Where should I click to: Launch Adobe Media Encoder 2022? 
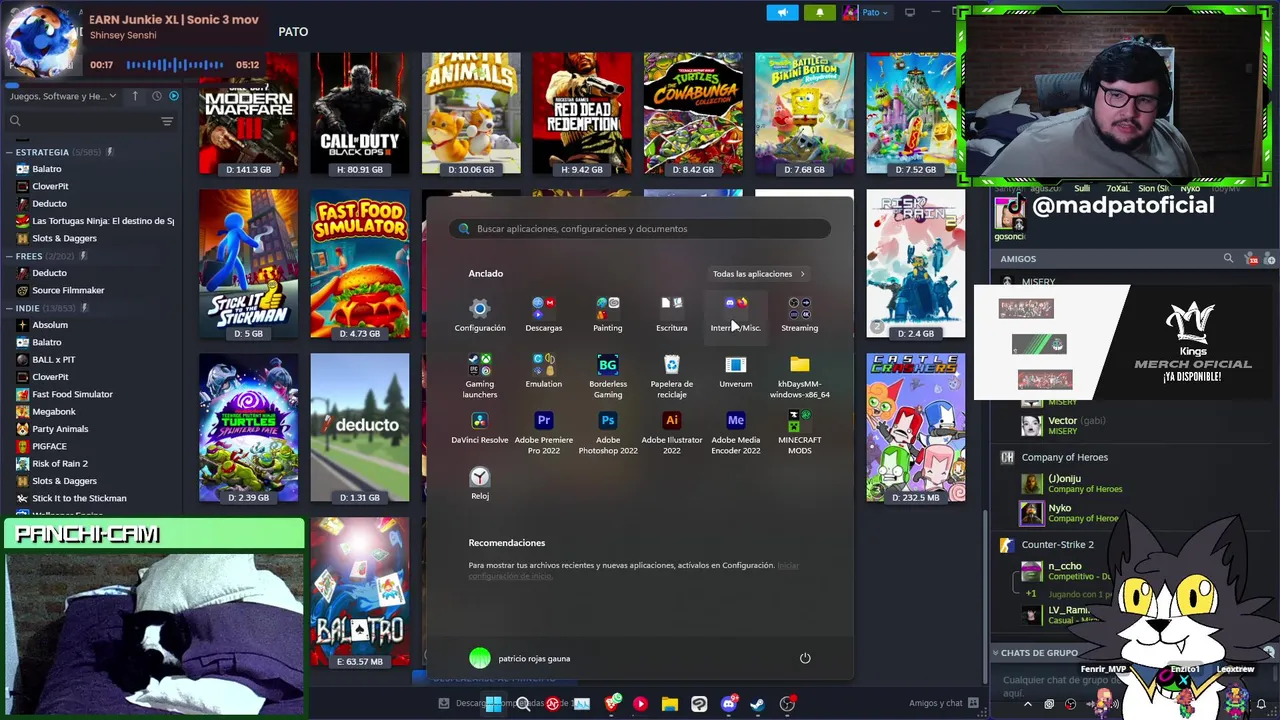click(735, 432)
